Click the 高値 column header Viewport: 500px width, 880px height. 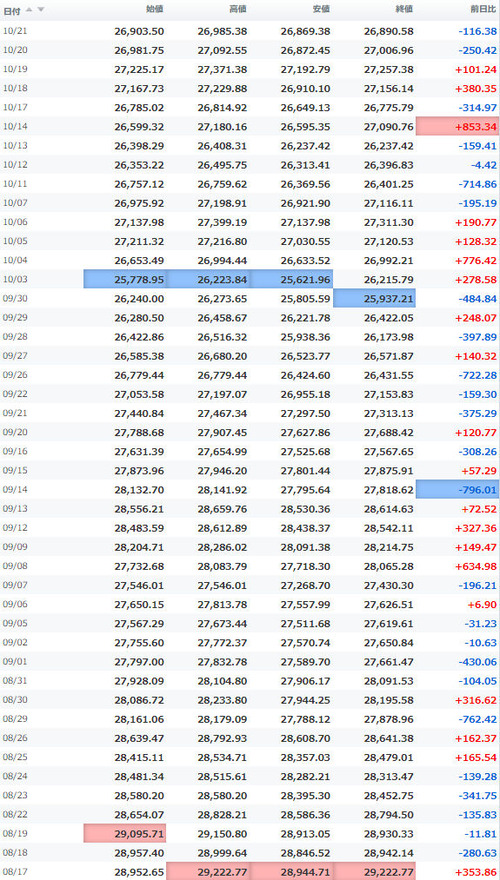(x=237, y=10)
